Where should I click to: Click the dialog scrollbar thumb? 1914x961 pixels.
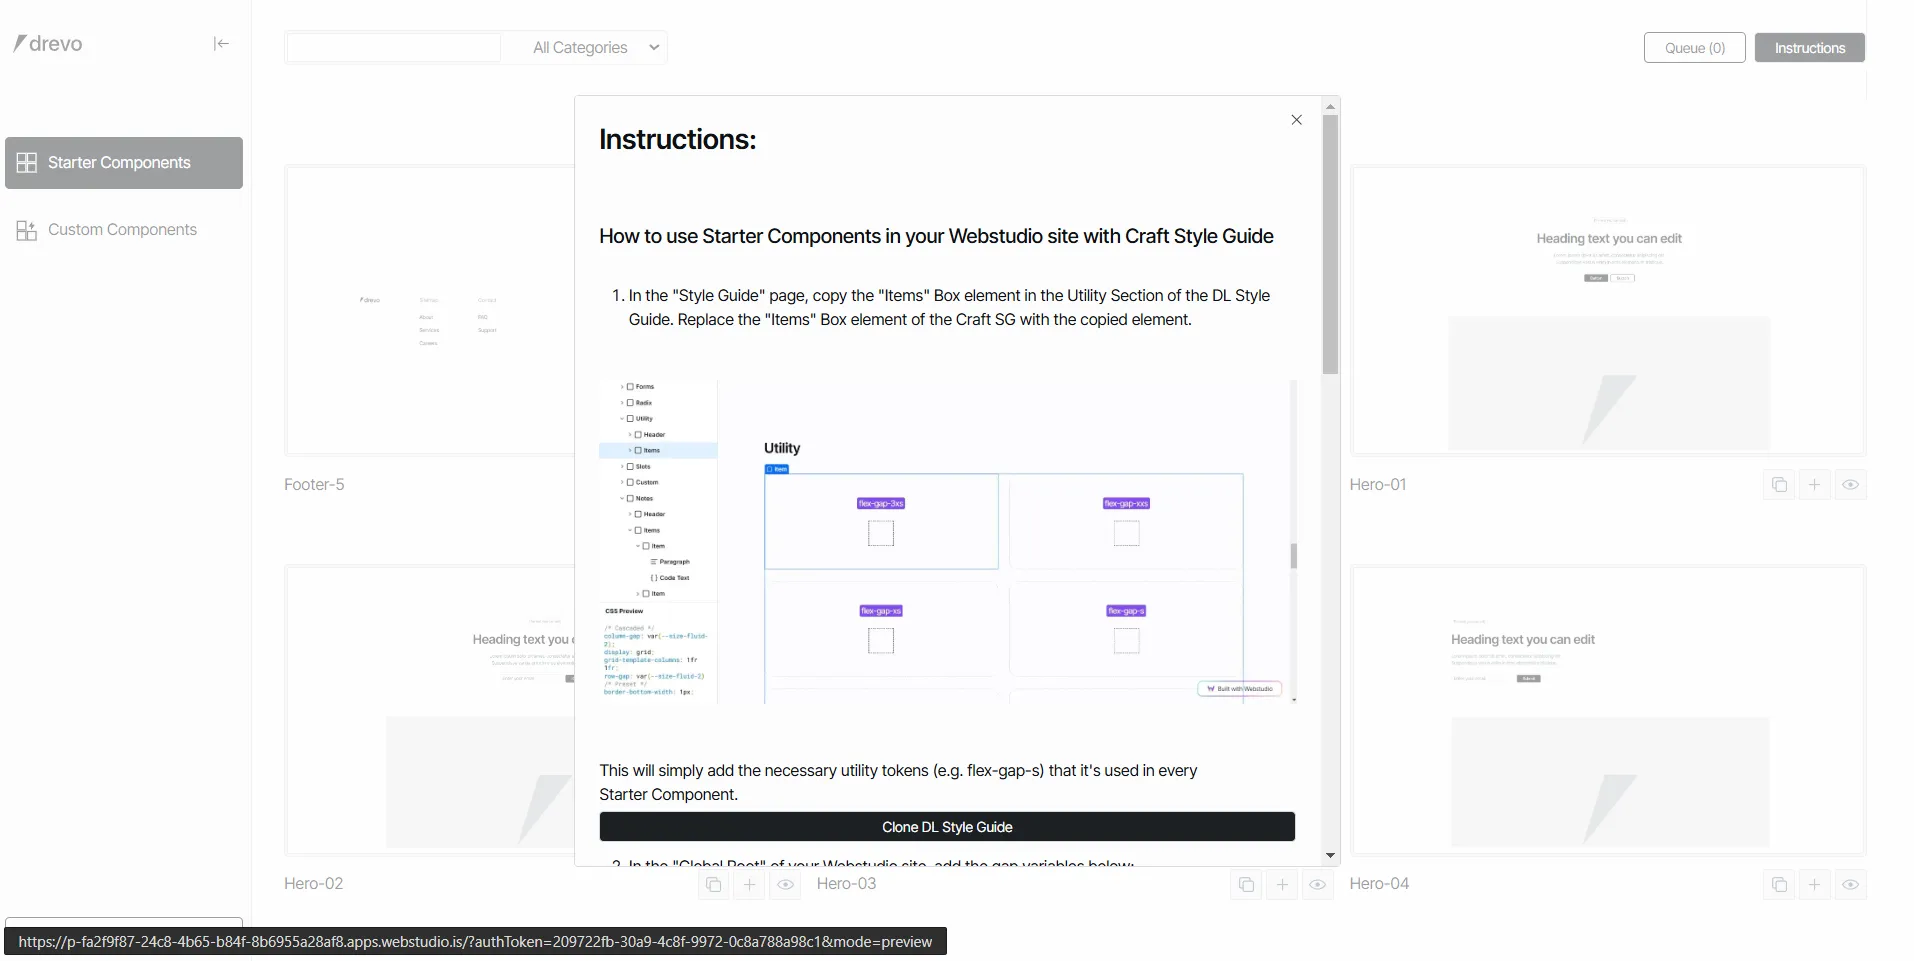point(1330,245)
